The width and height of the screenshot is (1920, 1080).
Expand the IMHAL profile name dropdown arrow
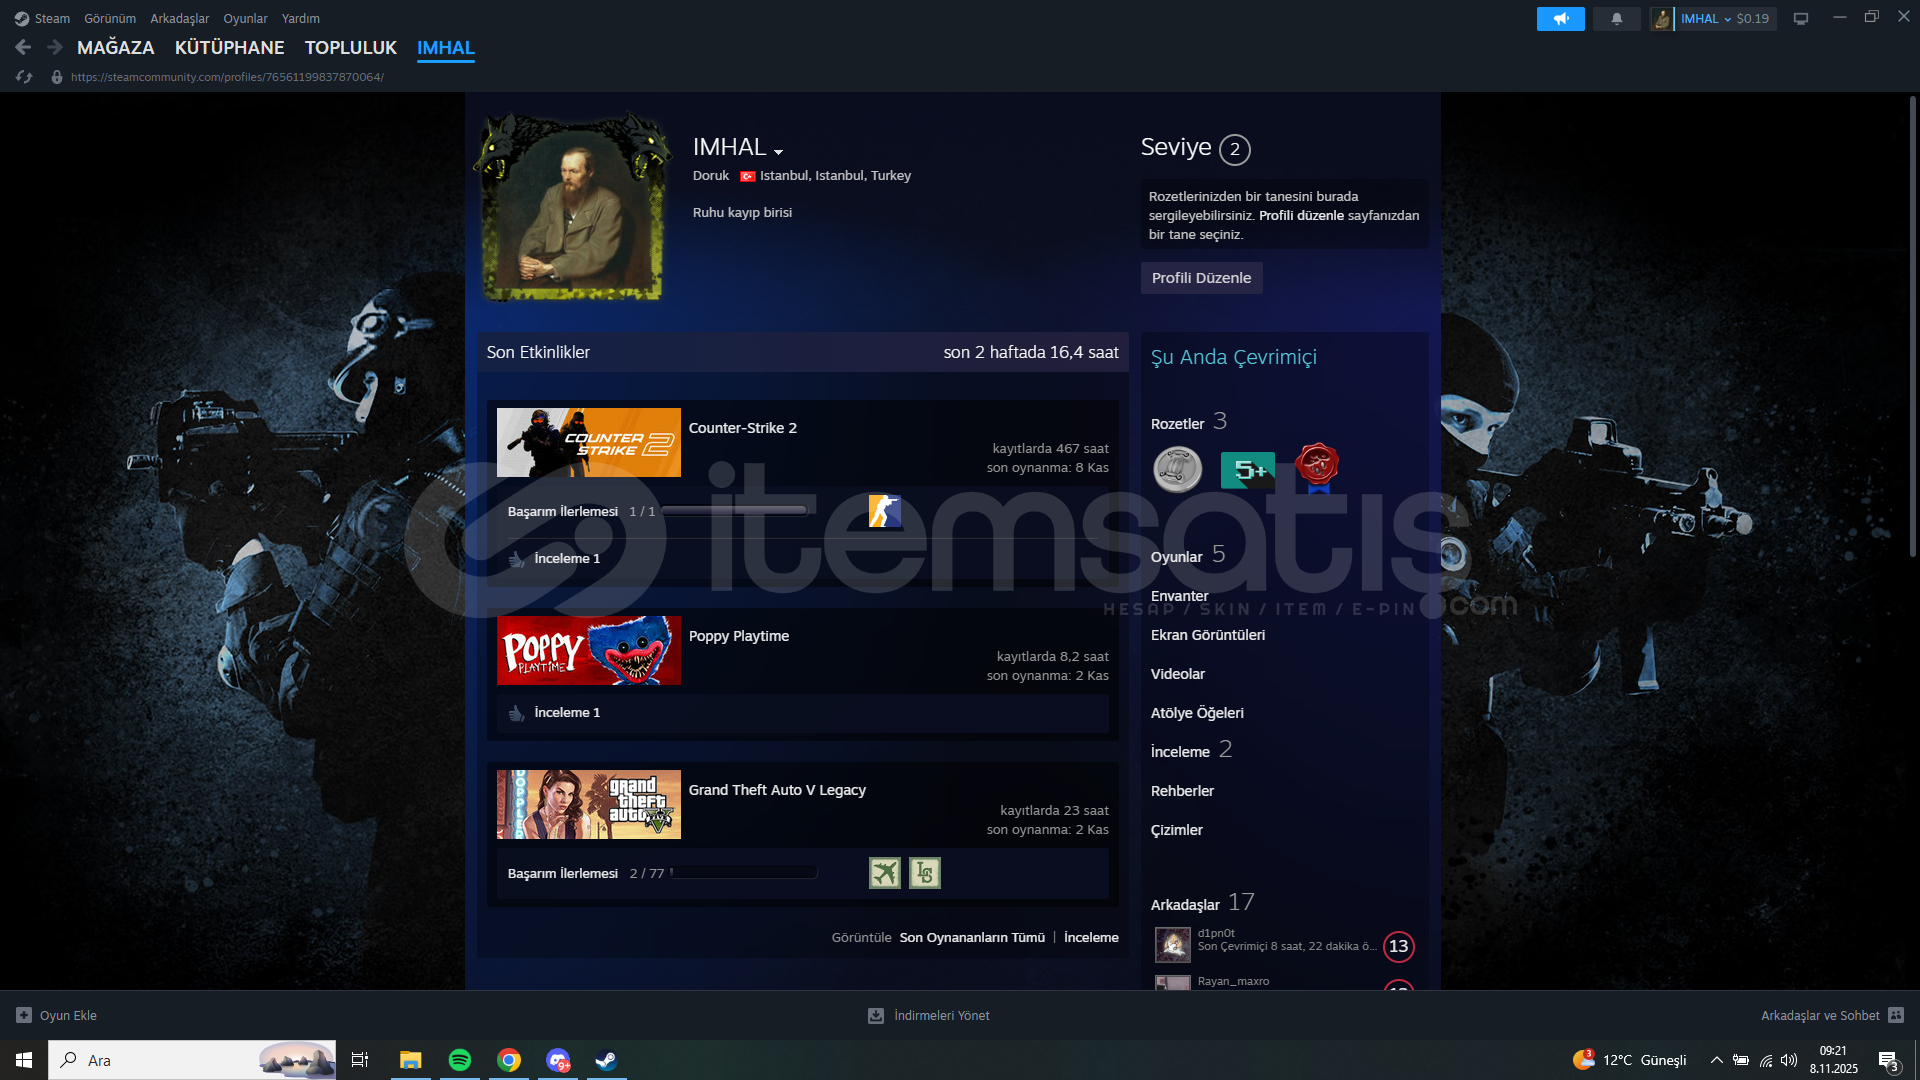point(778,152)
